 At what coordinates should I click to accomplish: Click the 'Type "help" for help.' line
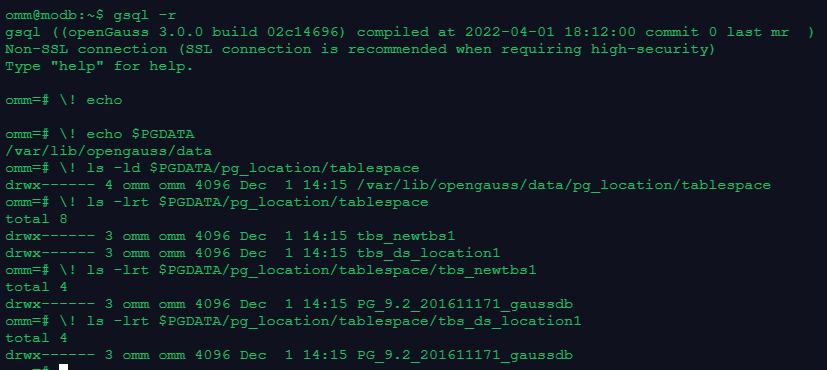point(99,66)
